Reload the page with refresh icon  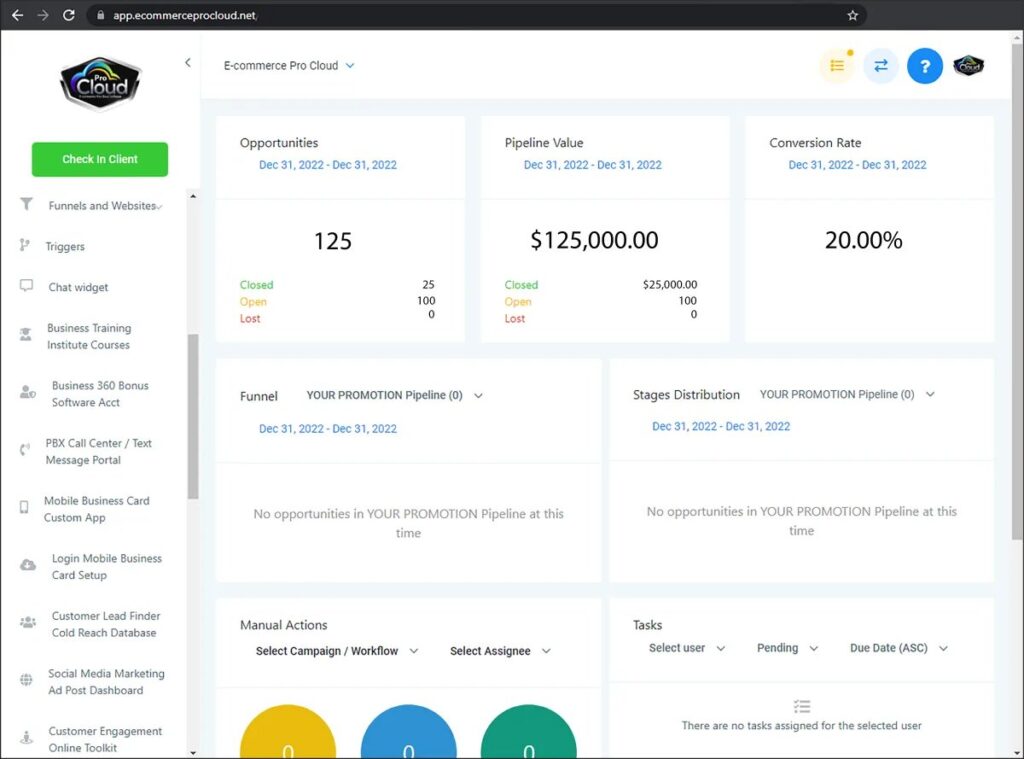[69, 15]
